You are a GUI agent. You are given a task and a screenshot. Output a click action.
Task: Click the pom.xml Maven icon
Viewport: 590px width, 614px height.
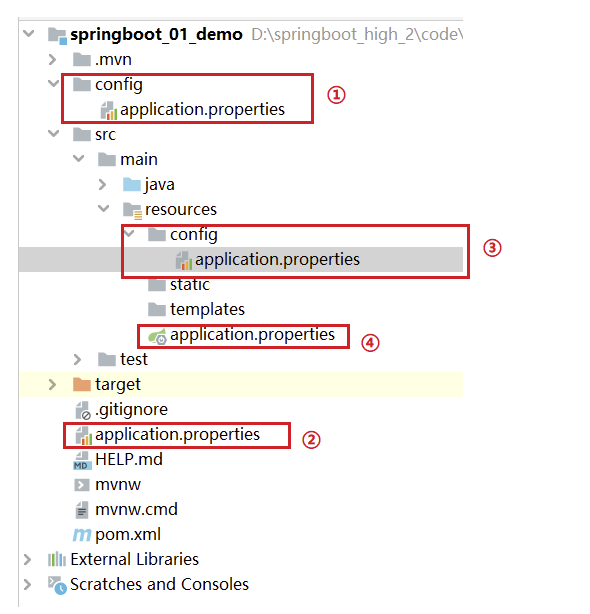pyautogui.click(x=82, y=535)
